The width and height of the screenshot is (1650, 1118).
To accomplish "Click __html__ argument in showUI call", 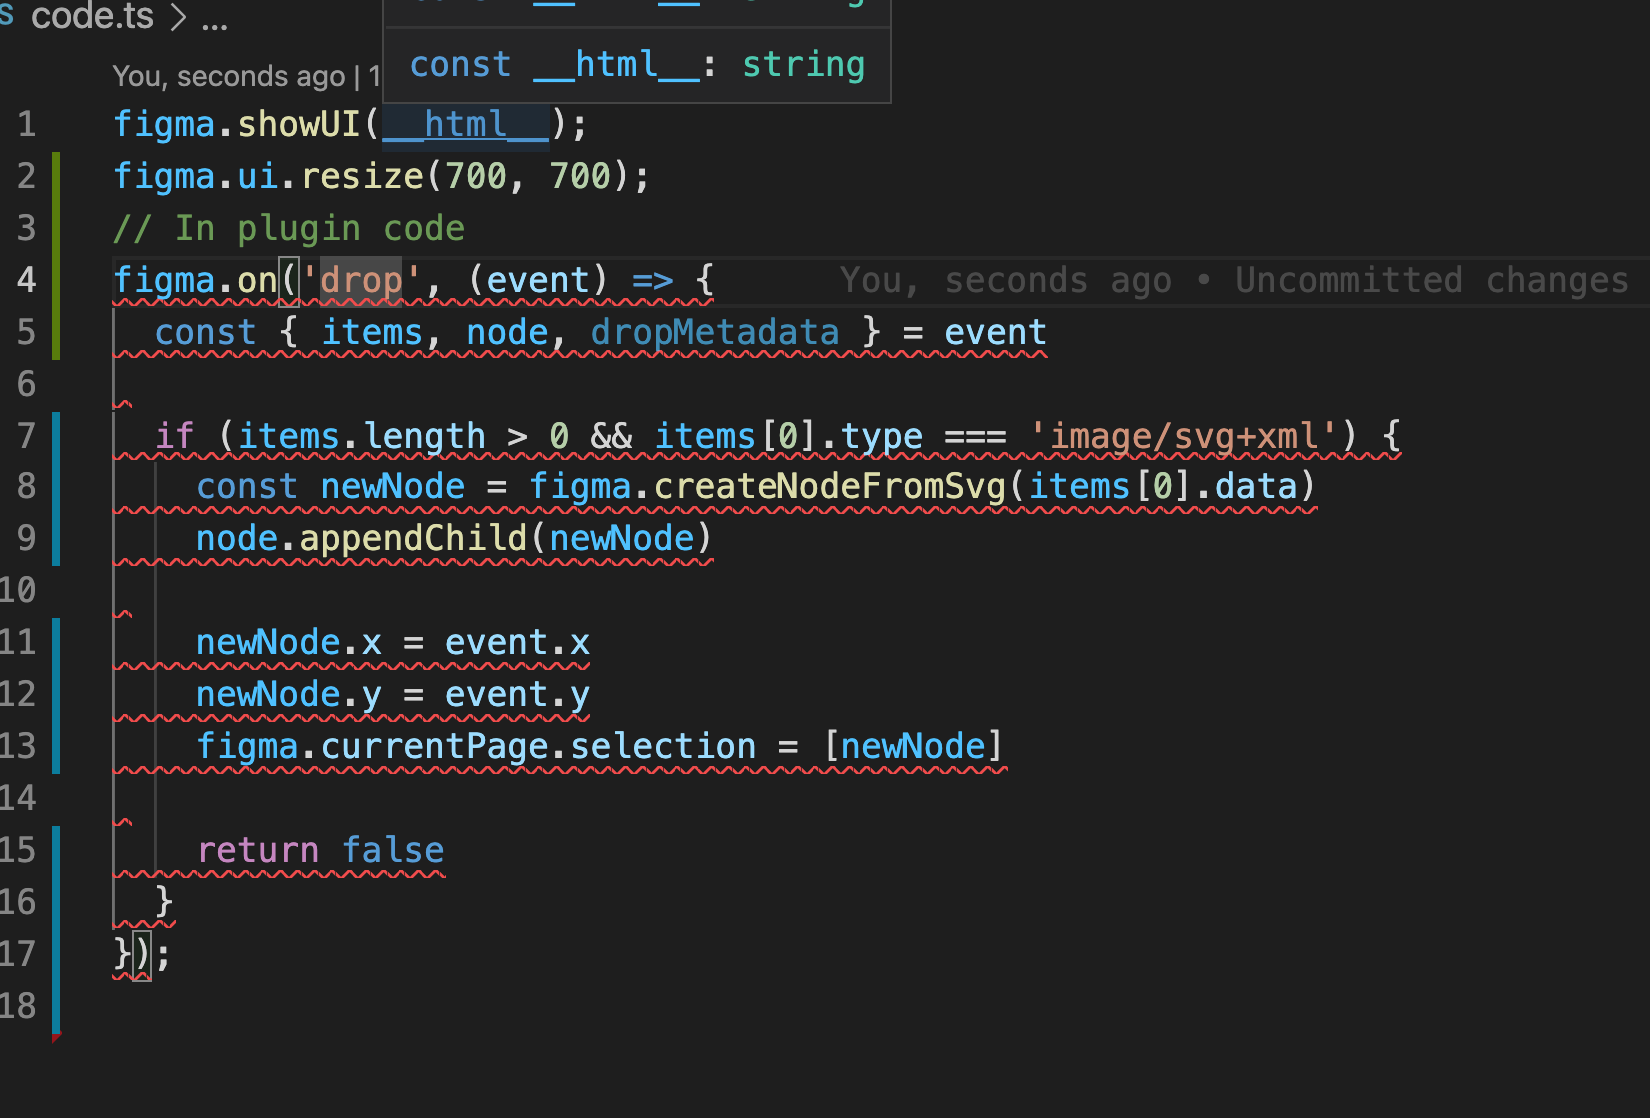I will [x=466, y=124].
